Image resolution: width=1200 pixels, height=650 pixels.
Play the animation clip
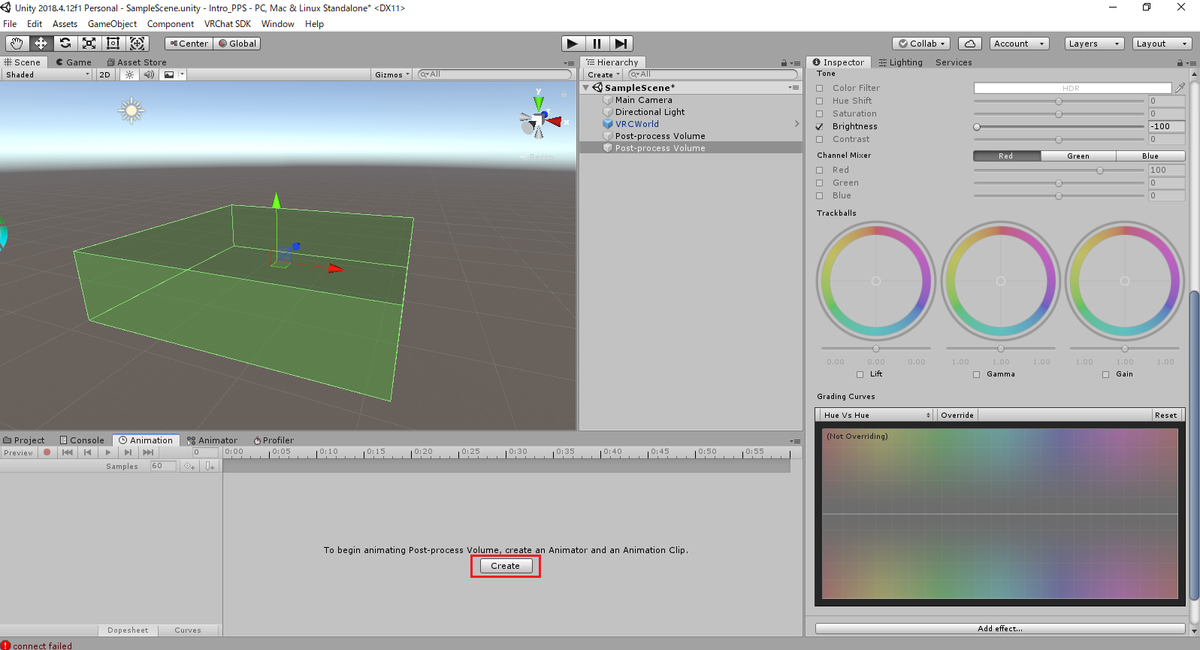pos(108,453)
